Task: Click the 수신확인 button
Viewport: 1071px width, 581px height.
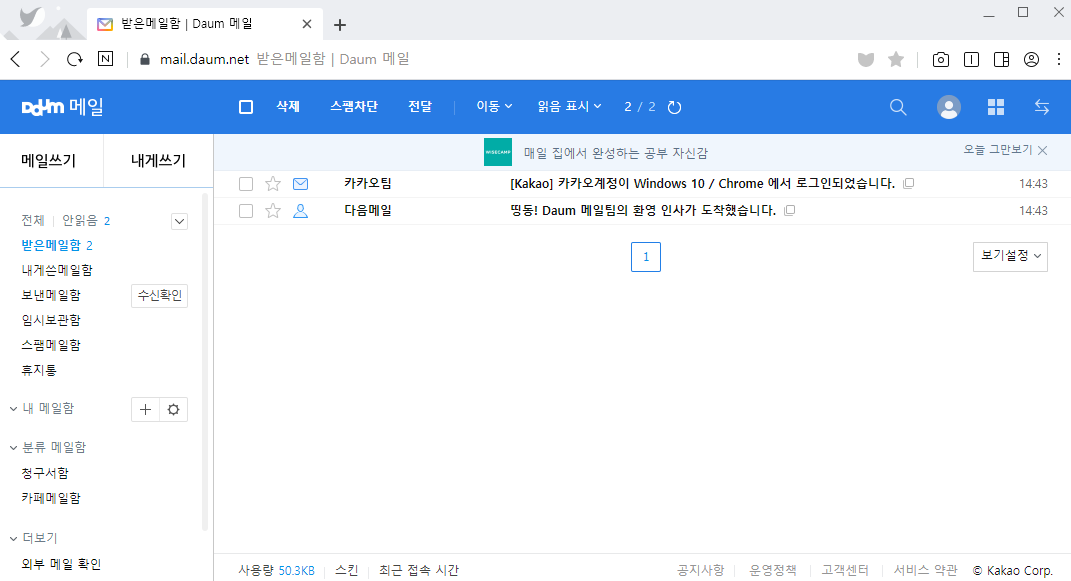Action: 159,296
